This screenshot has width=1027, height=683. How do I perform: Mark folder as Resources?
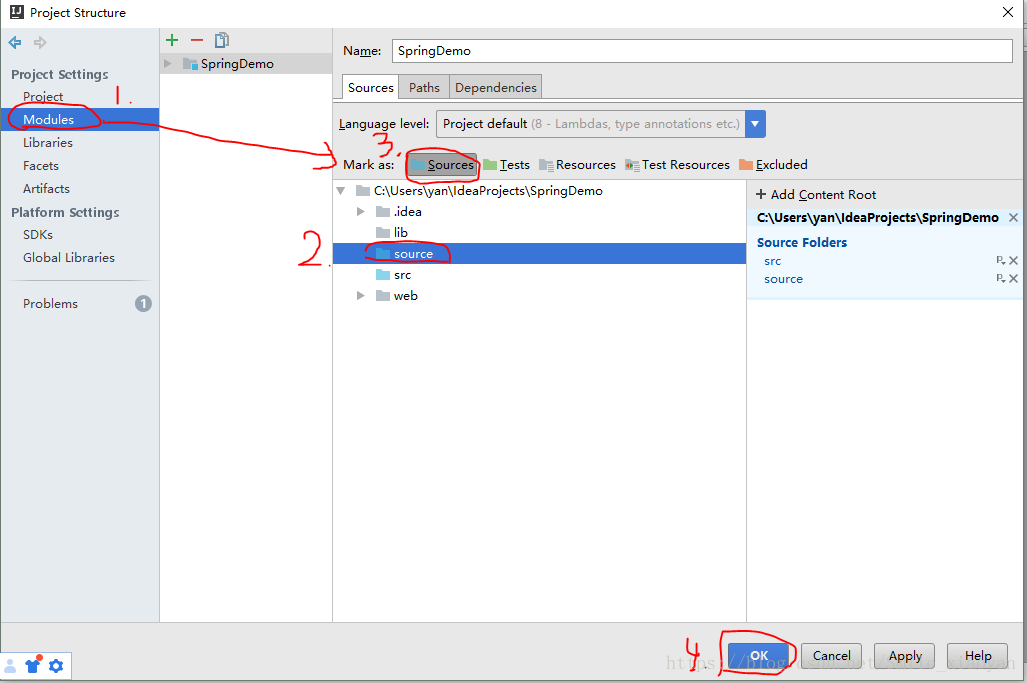[x=578, y=165]
